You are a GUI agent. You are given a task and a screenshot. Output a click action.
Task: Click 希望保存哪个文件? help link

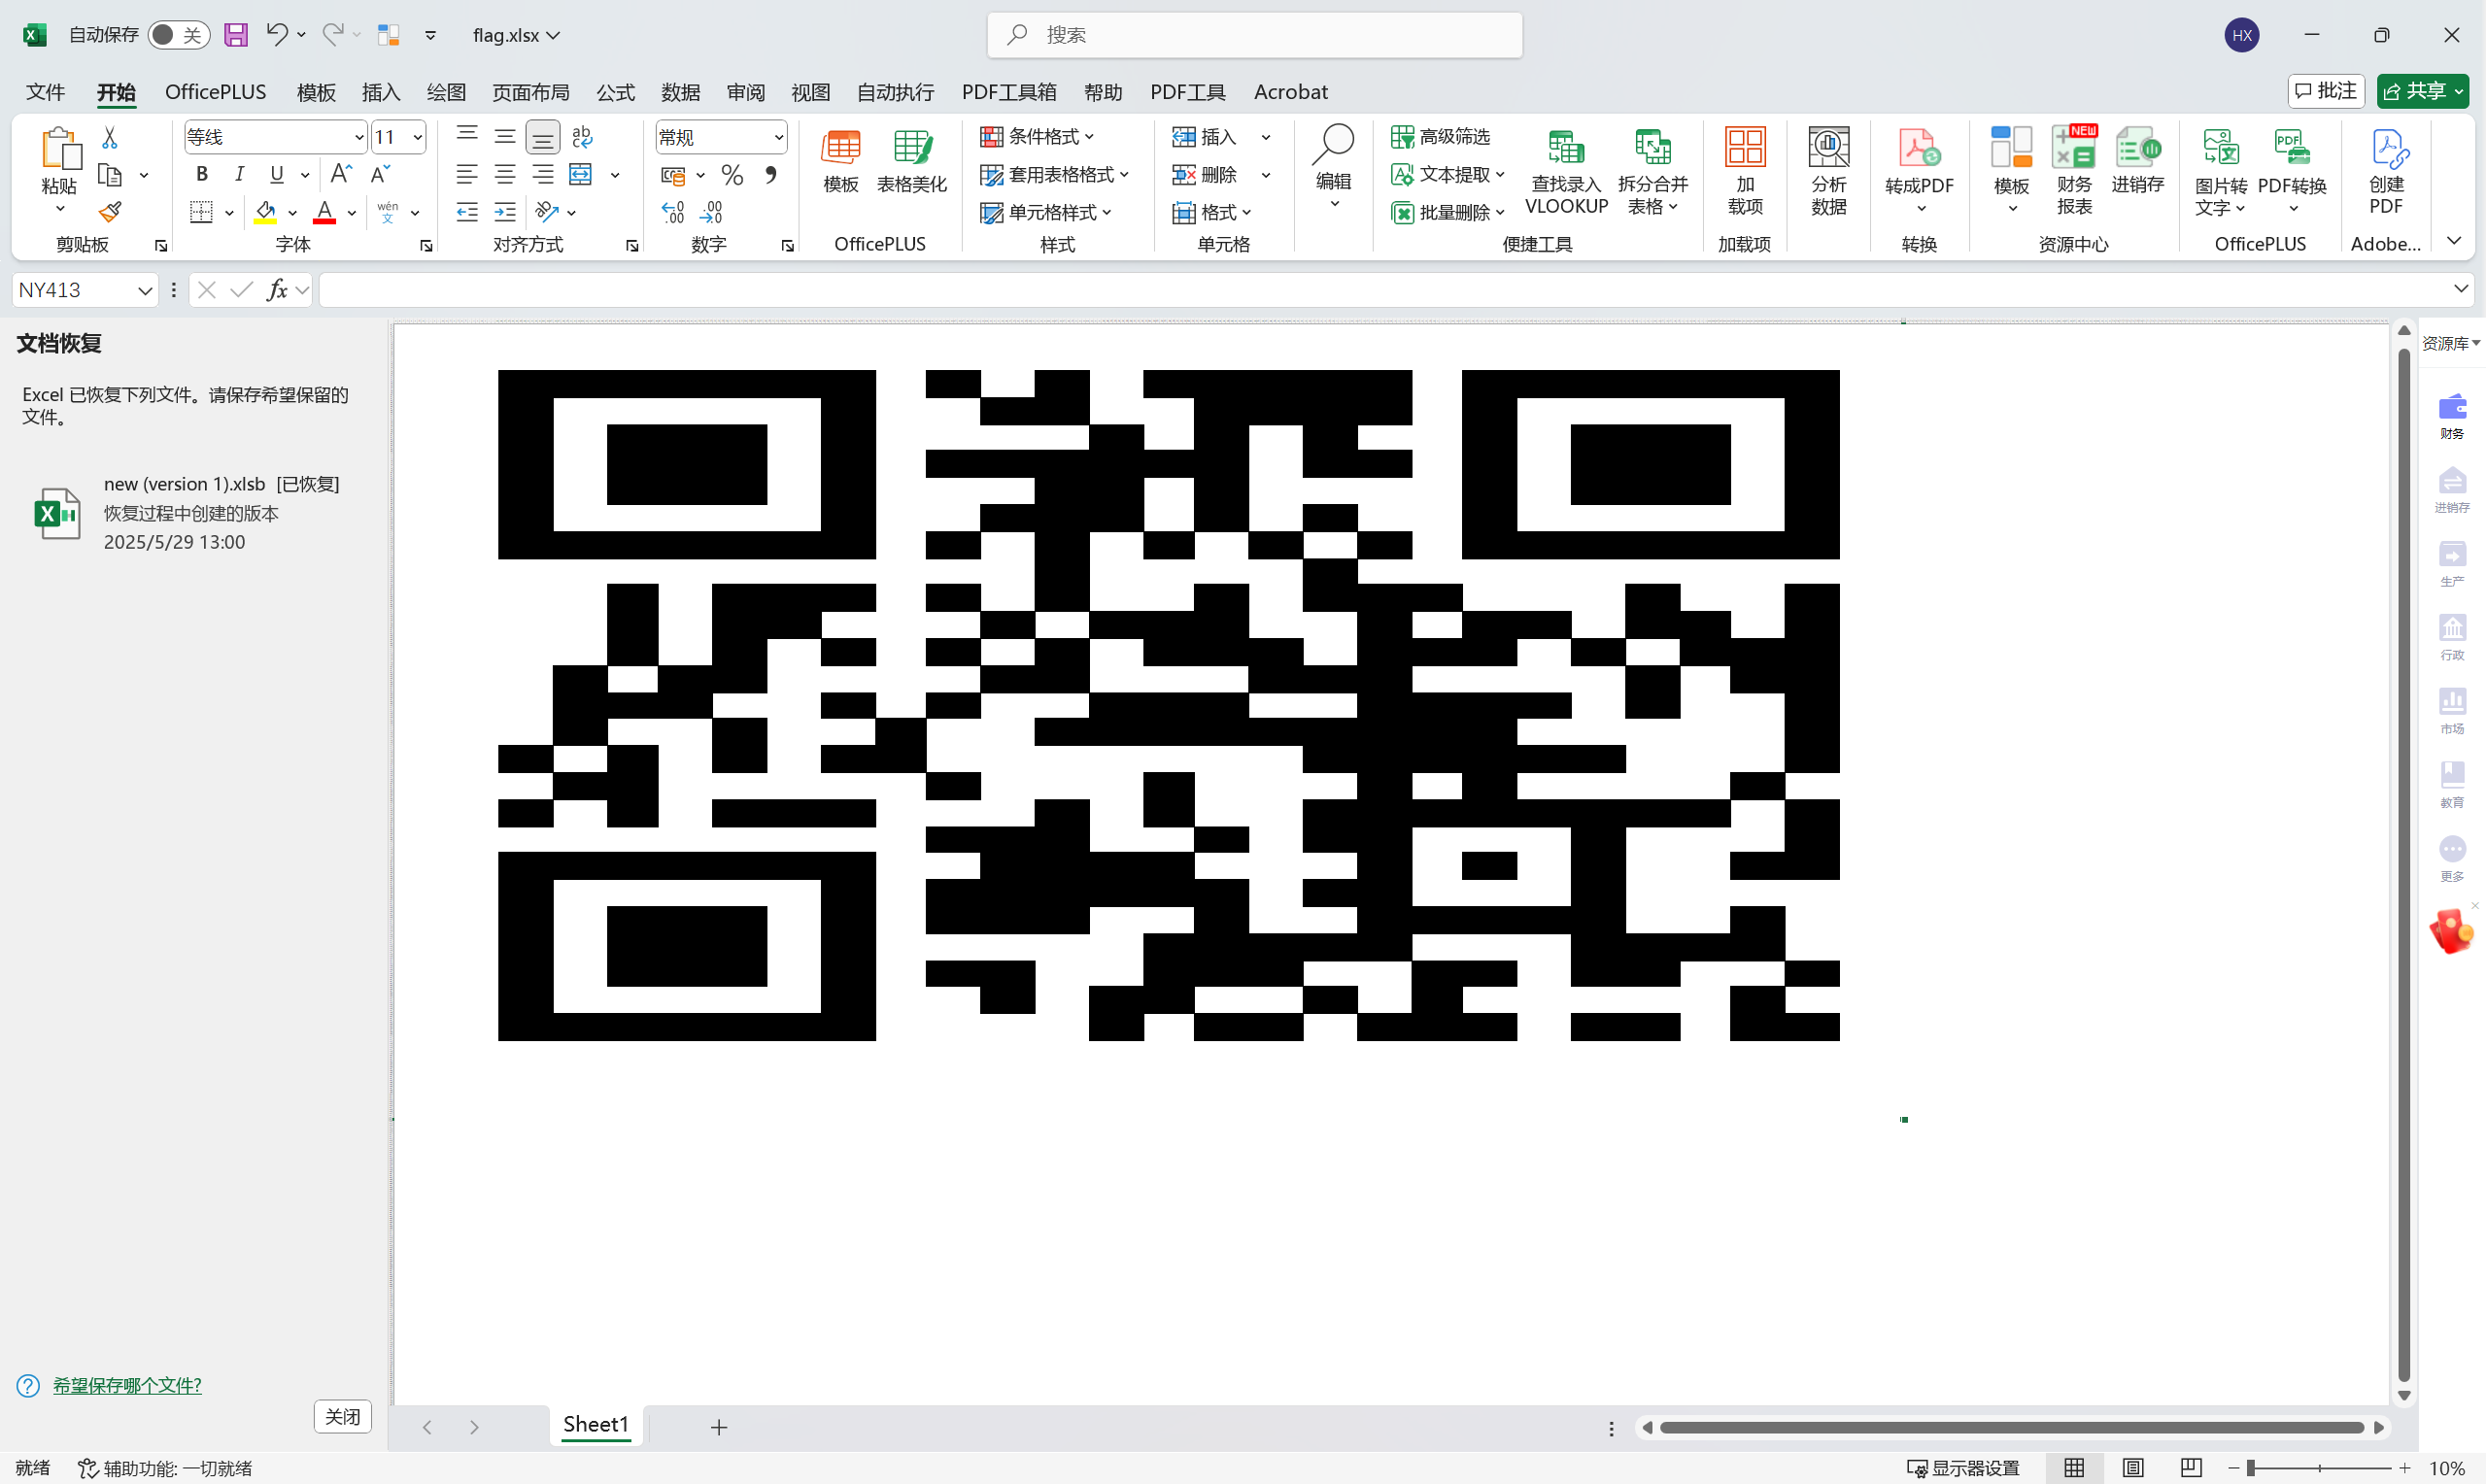coord(127,1385)
